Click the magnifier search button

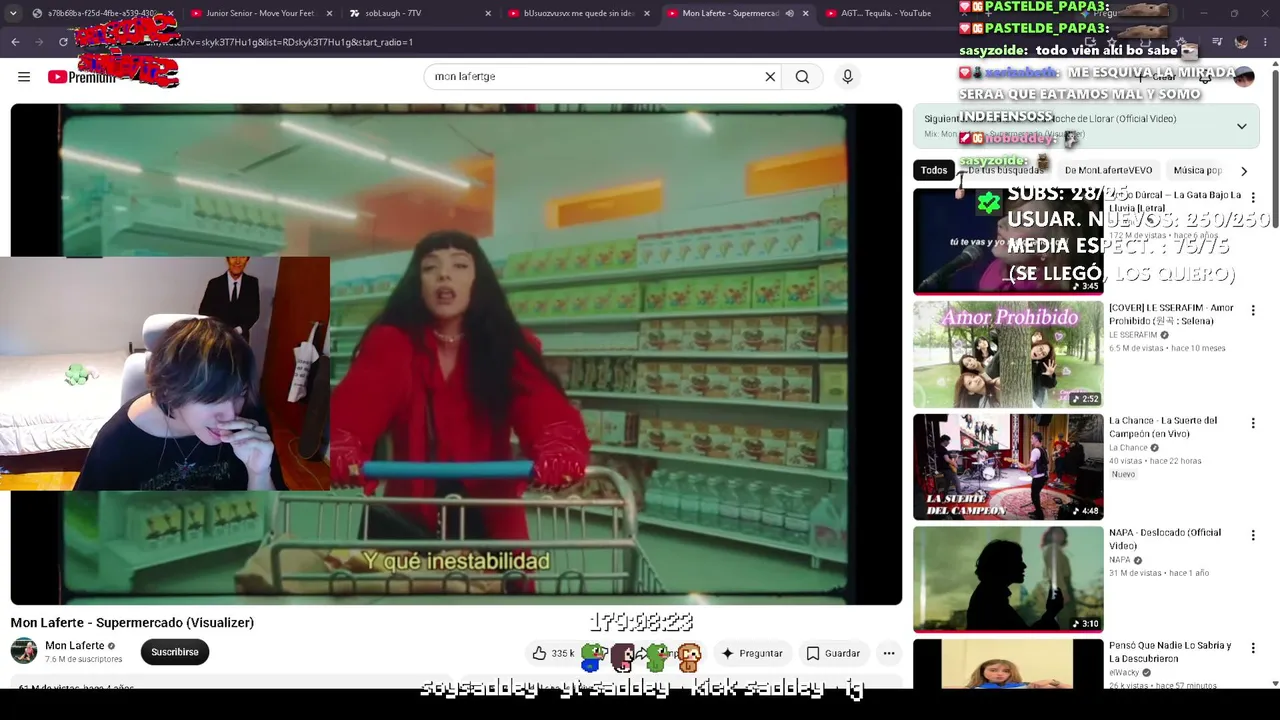(802, 77)
